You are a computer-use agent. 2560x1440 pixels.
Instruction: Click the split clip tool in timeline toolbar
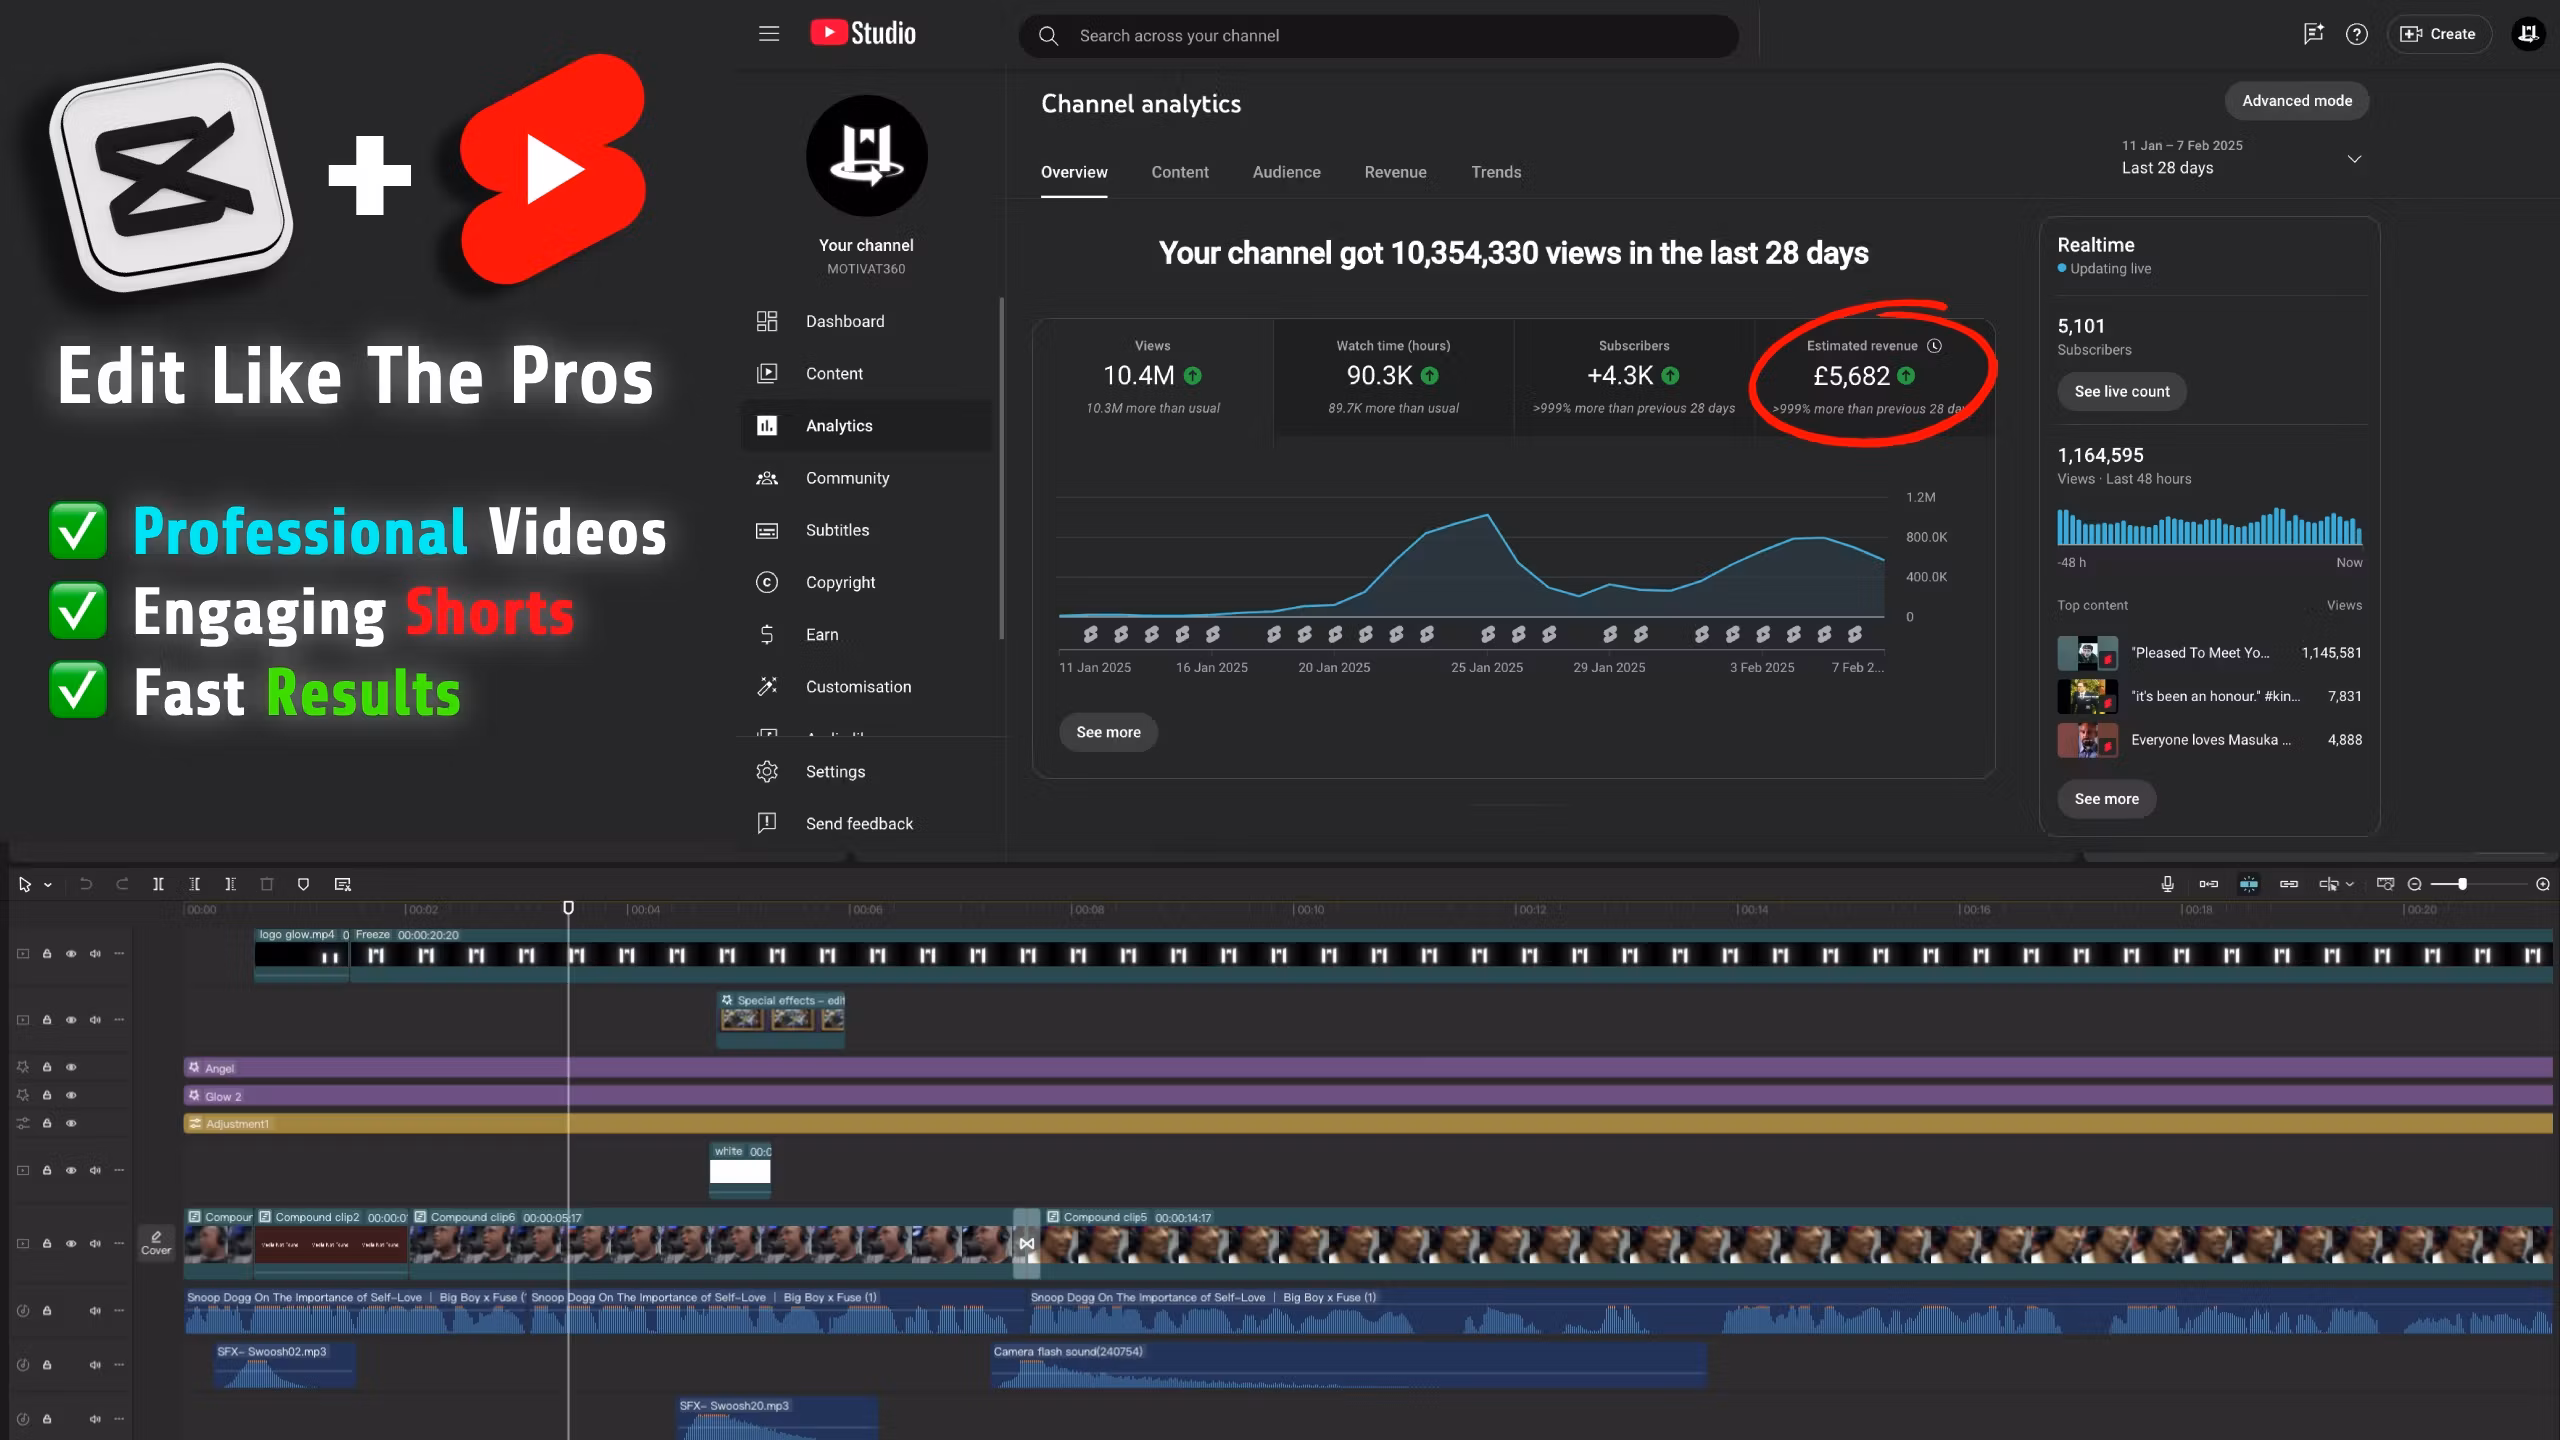click(158, 884)
